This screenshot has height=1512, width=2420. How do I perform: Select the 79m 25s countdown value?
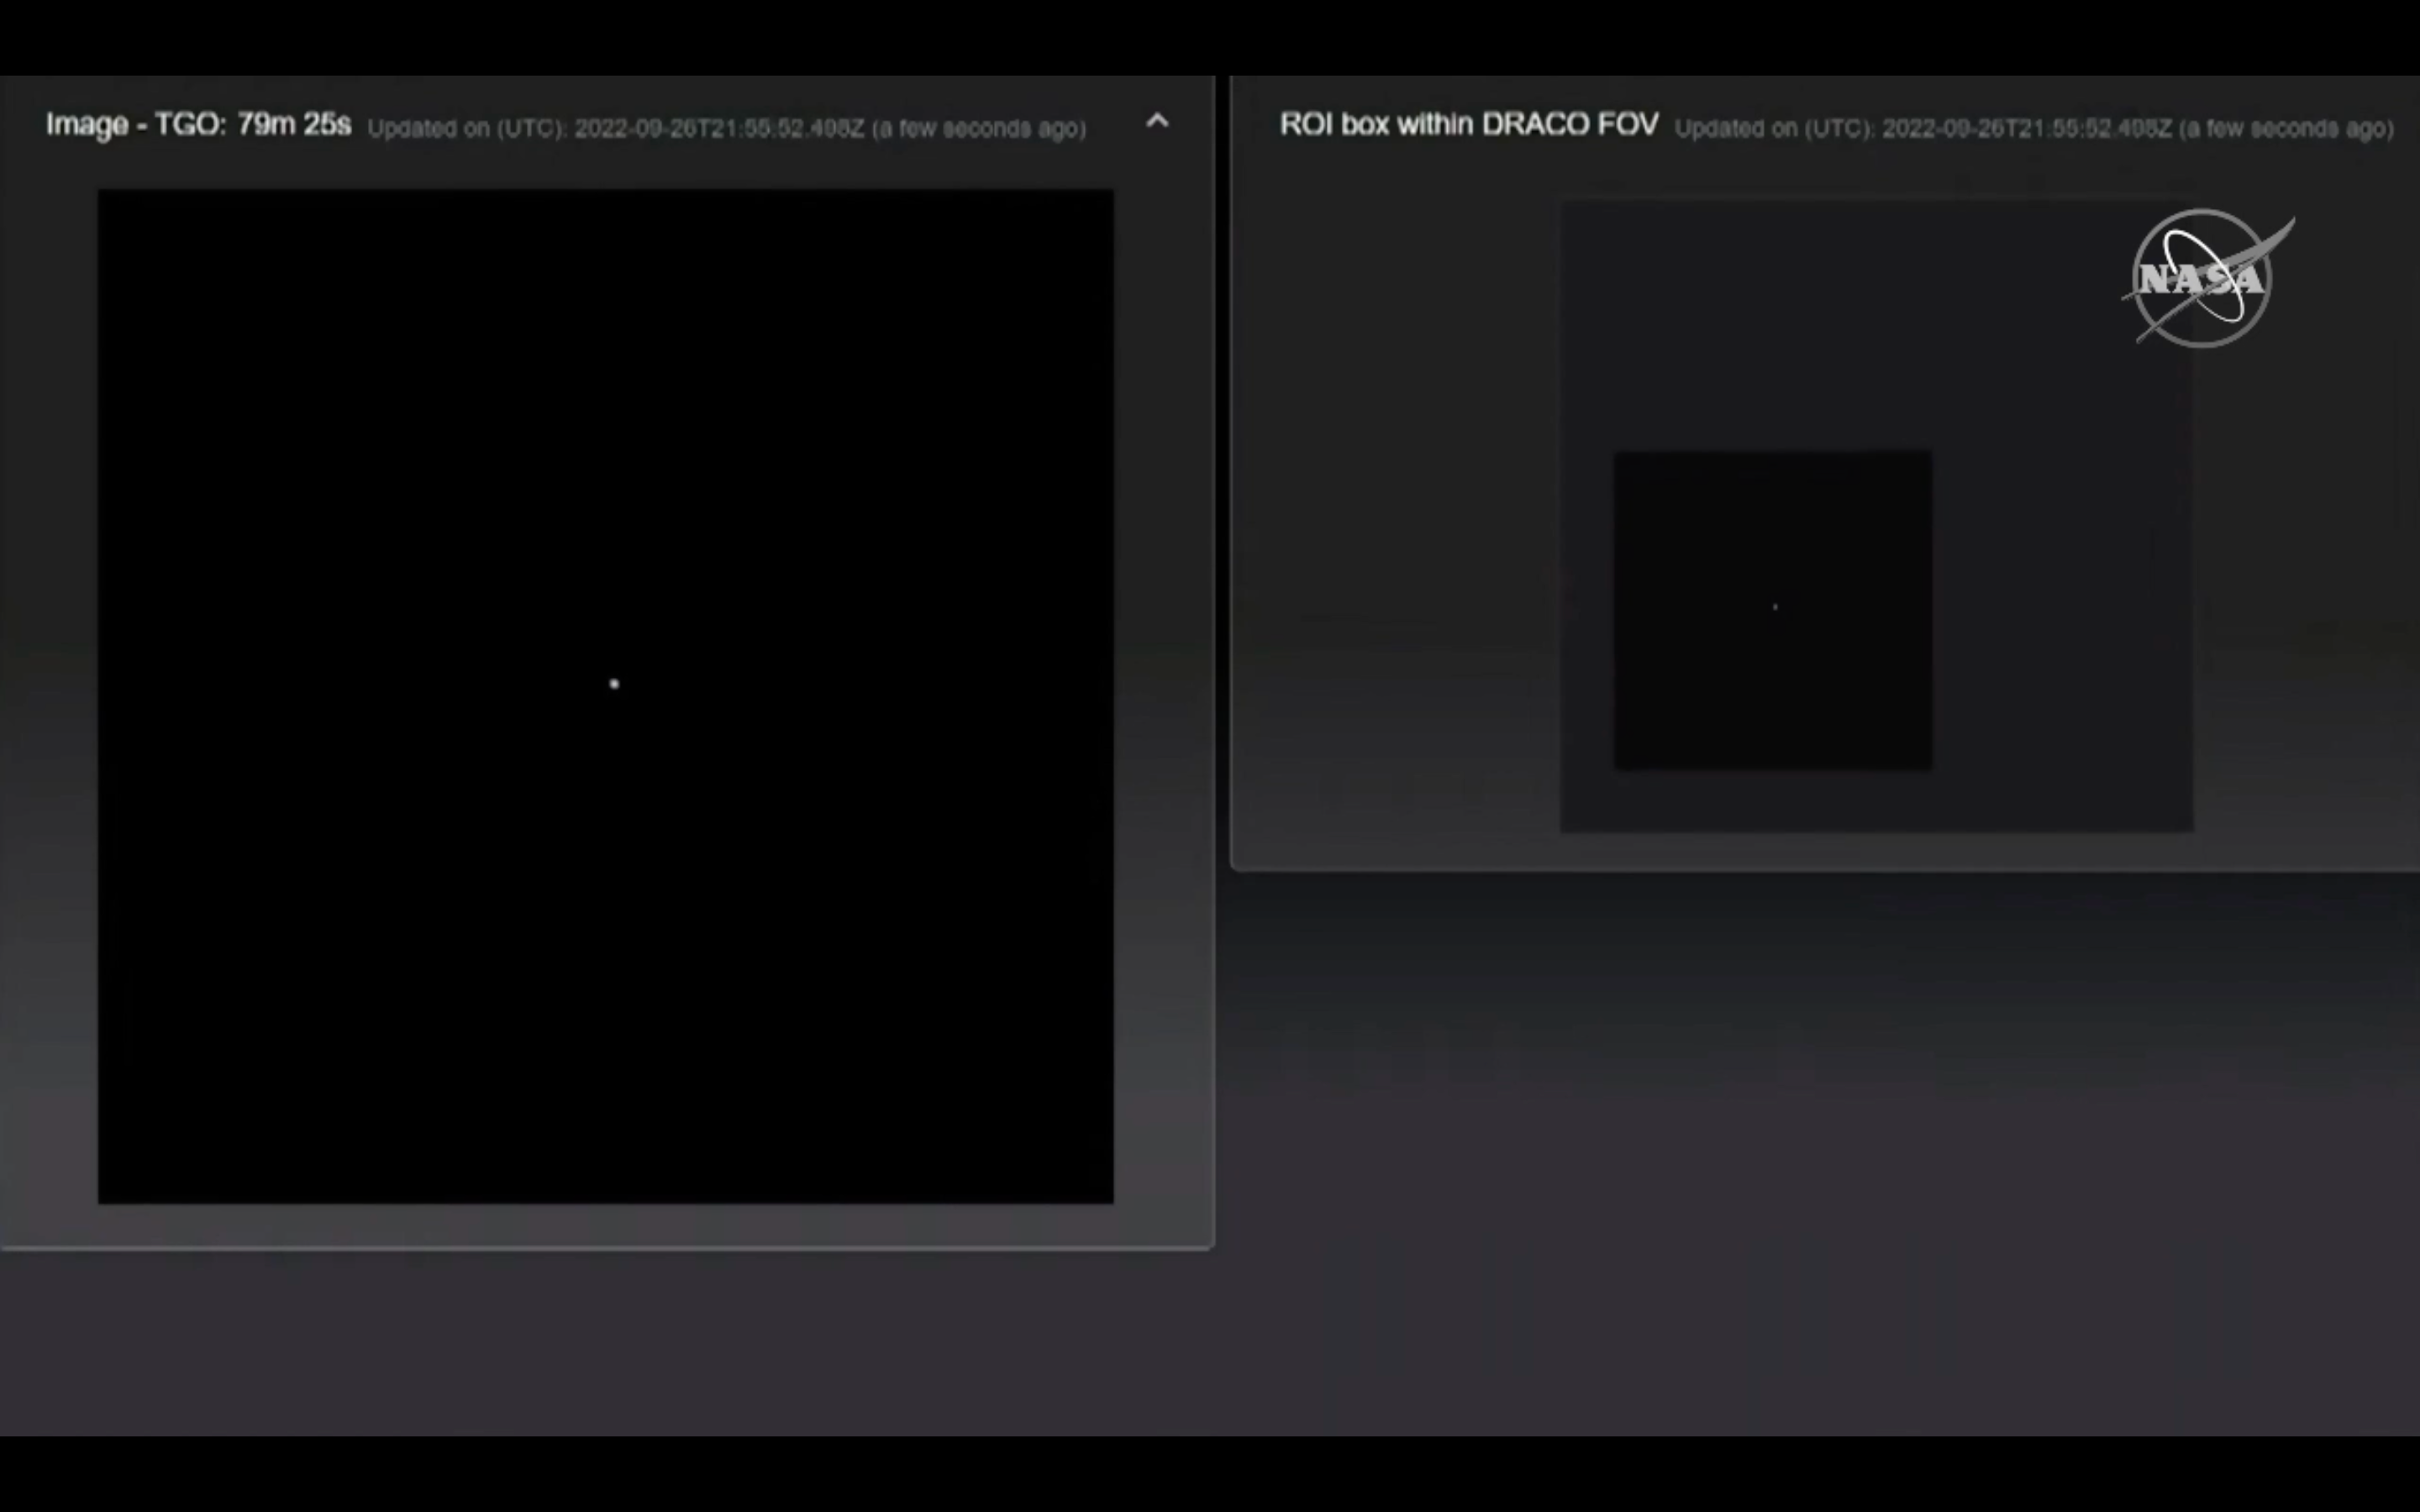(x=294, y=125)
